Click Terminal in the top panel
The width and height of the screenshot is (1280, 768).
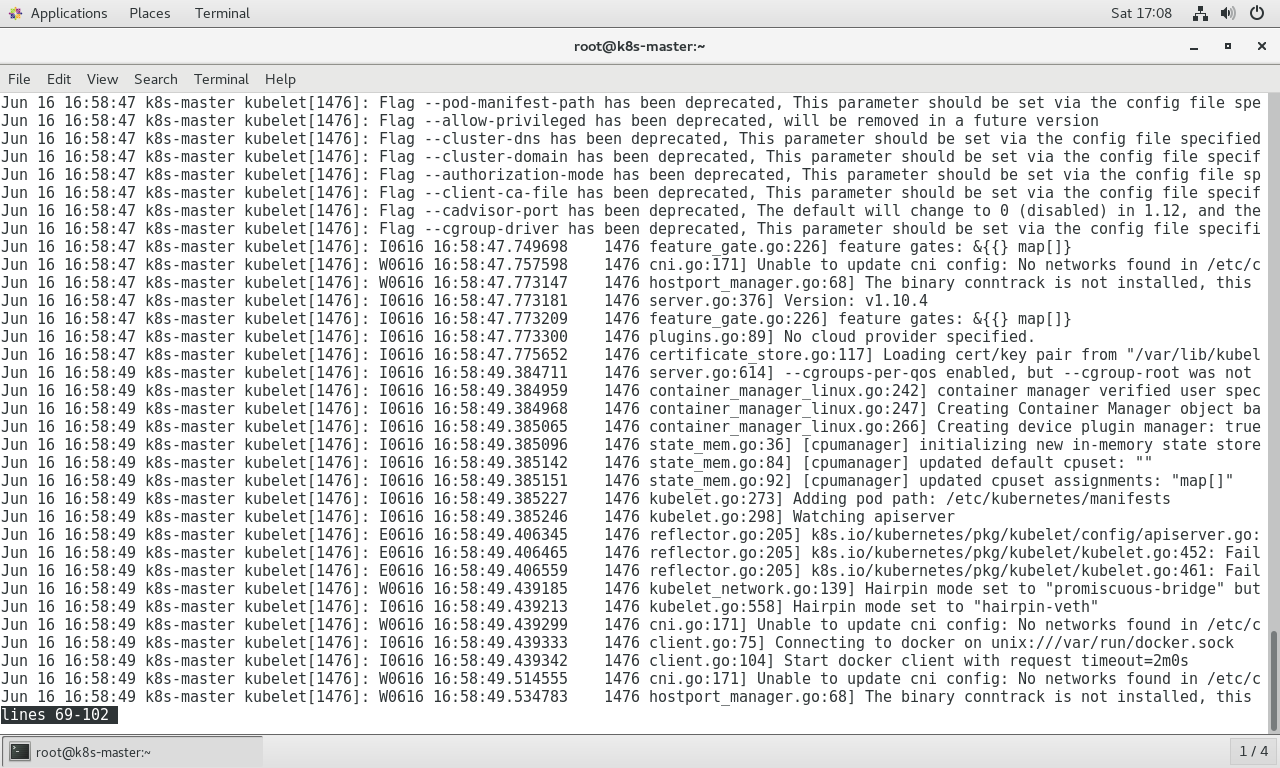coord(222,13)
